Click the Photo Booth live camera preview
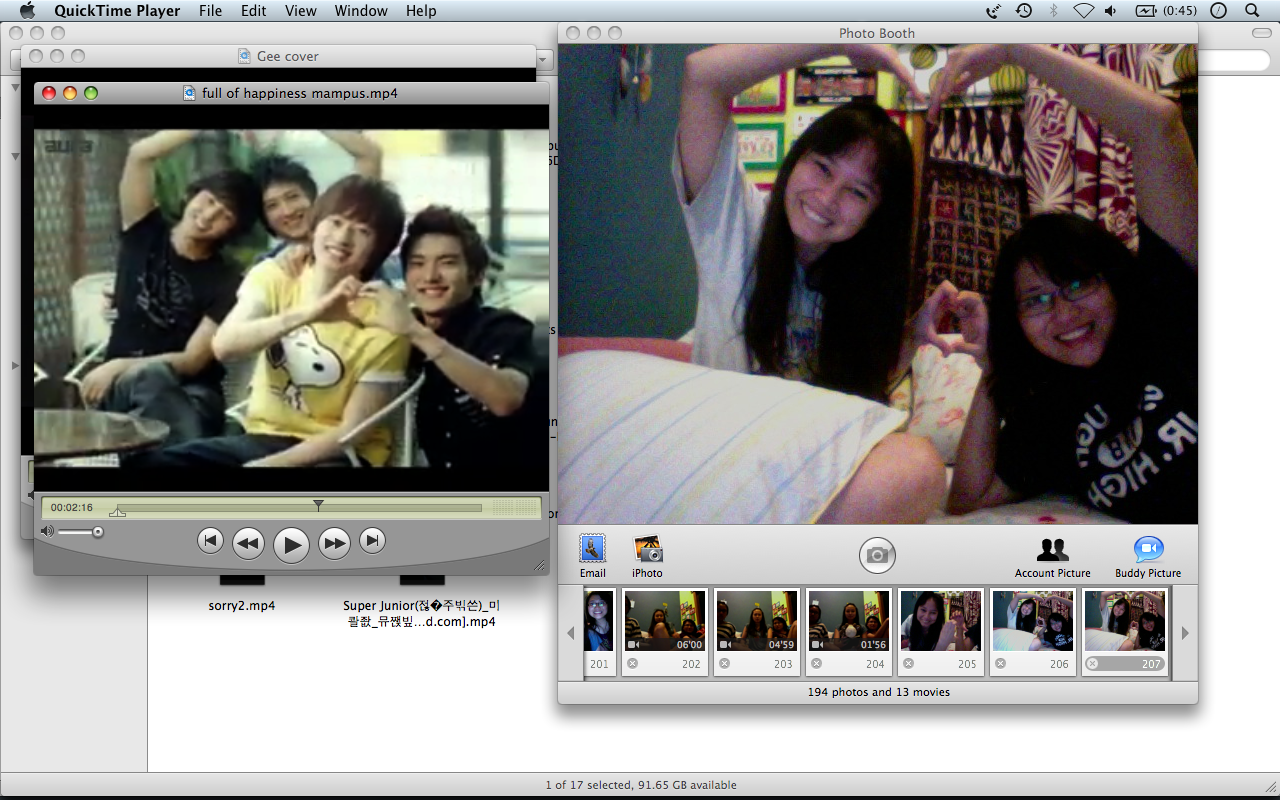The height and width of the screenshot is (800, 1280). tap(877, 284)
